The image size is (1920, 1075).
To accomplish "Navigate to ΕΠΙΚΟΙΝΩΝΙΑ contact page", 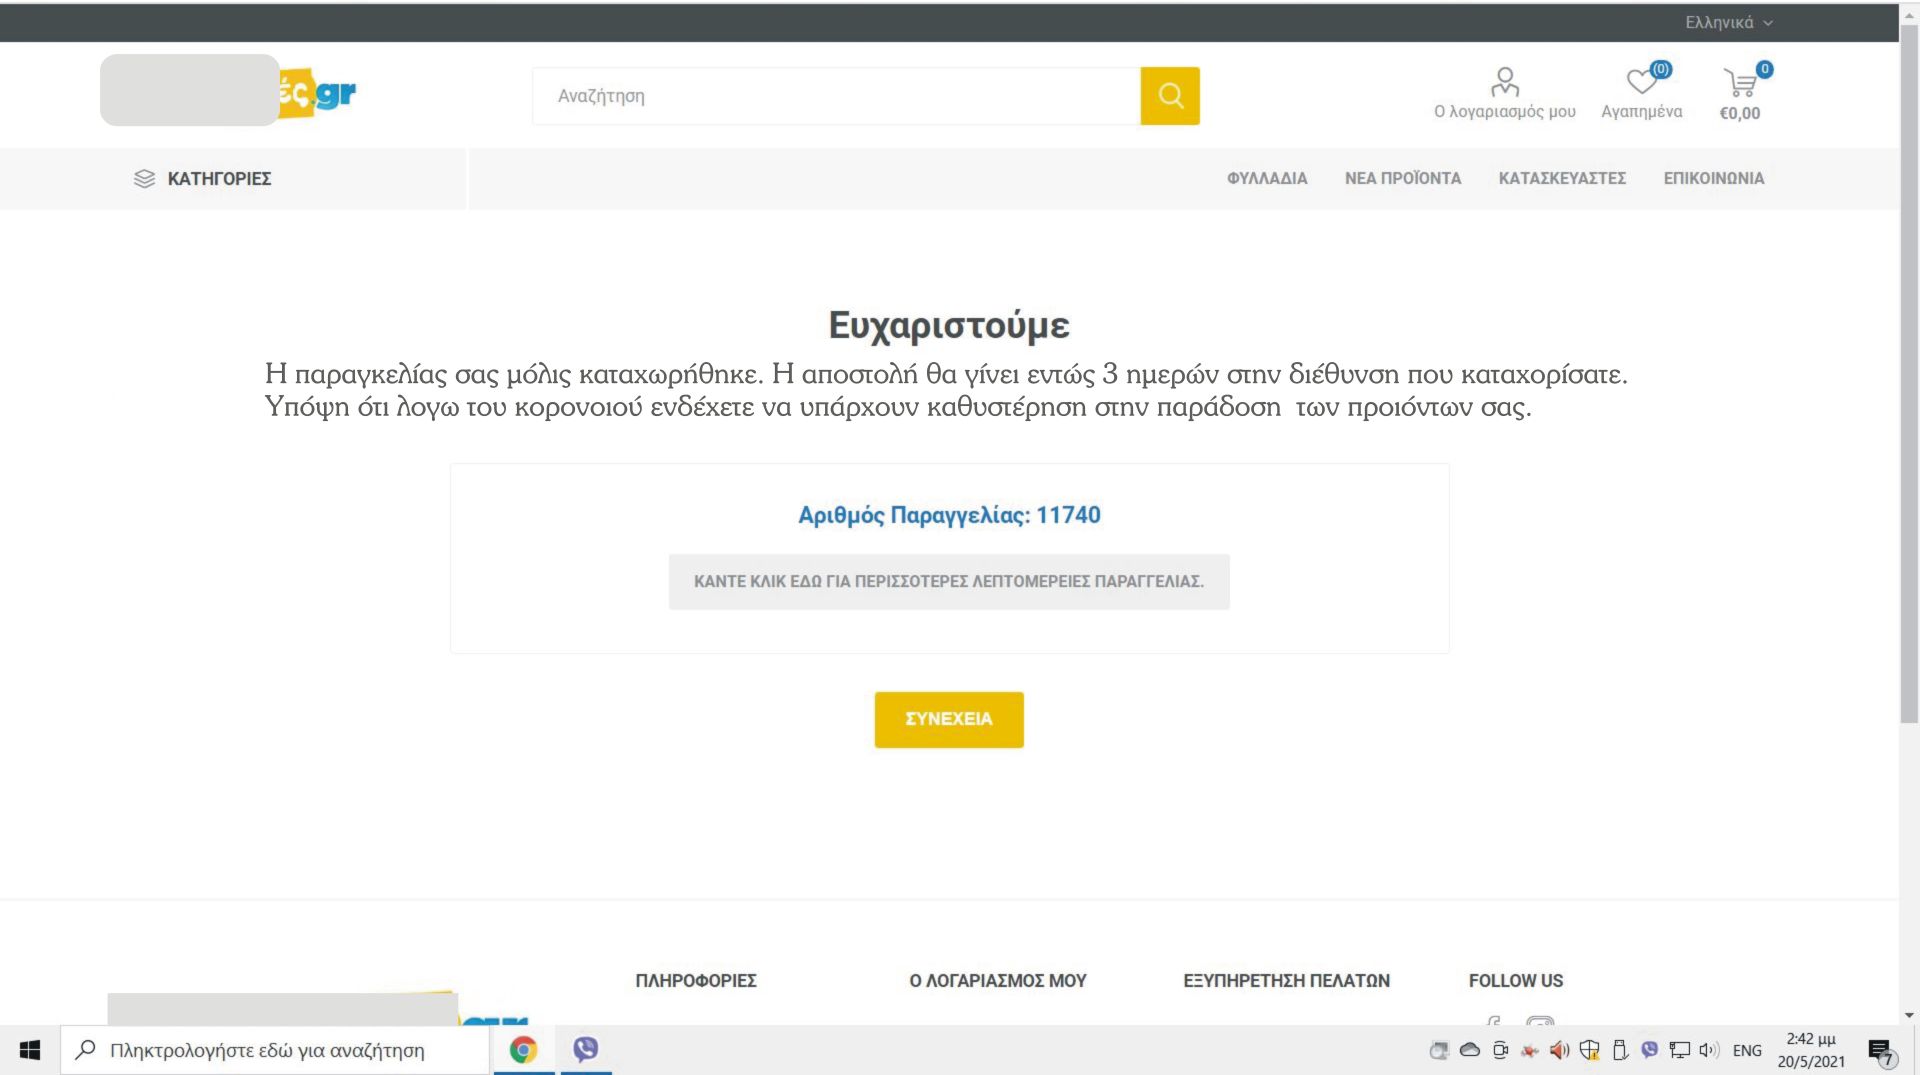I will pos(1713,179).
